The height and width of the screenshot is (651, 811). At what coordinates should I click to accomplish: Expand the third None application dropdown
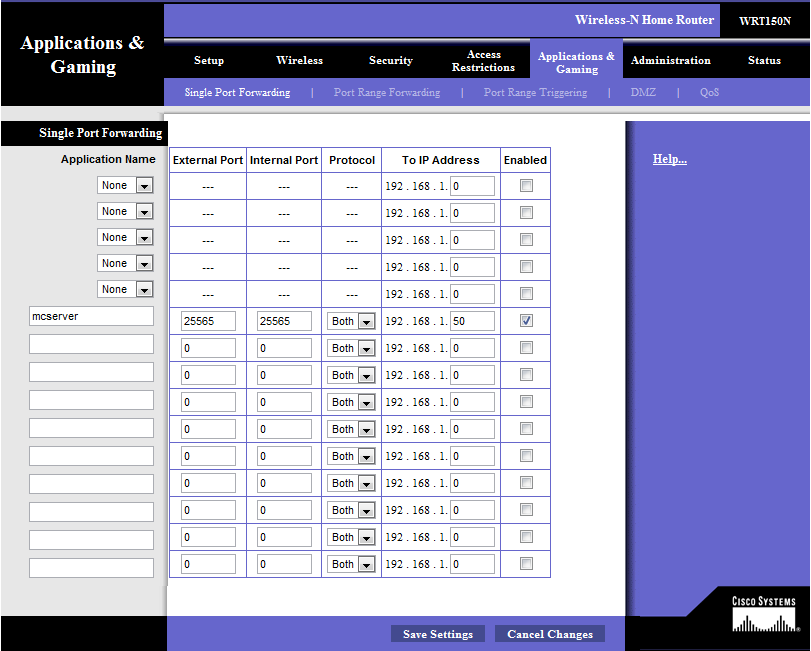(x=125, y=237)
